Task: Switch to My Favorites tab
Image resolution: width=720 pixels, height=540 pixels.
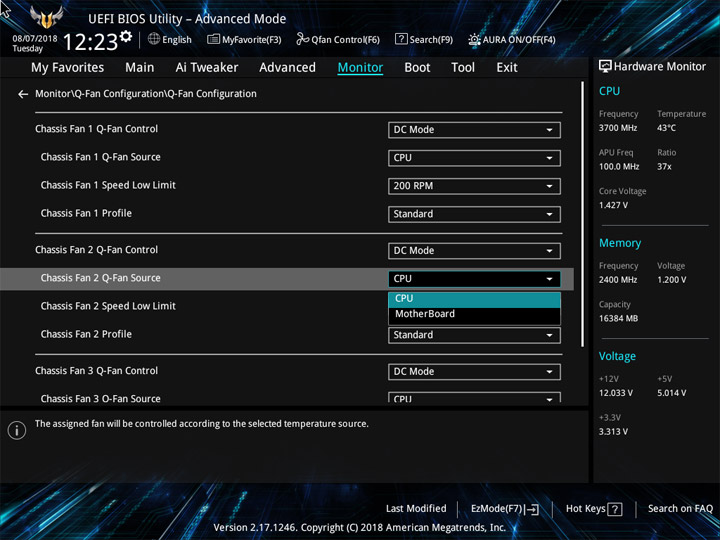Action: pyautogui.click(x=68, y=68)
